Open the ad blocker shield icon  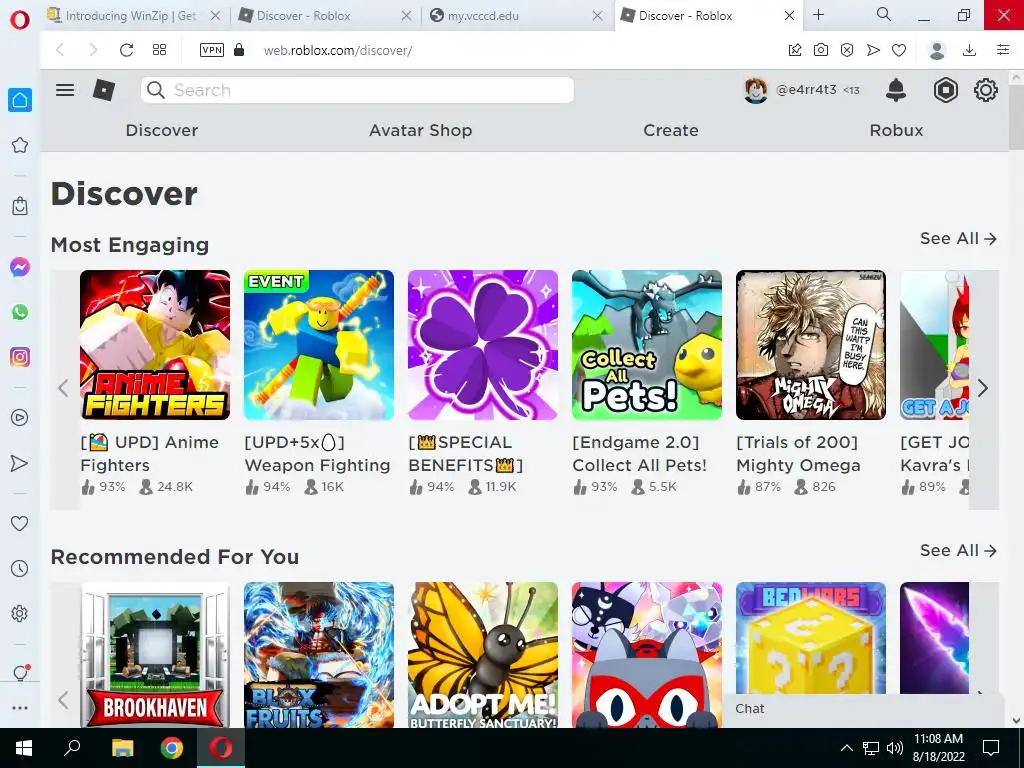click(847, 50)
